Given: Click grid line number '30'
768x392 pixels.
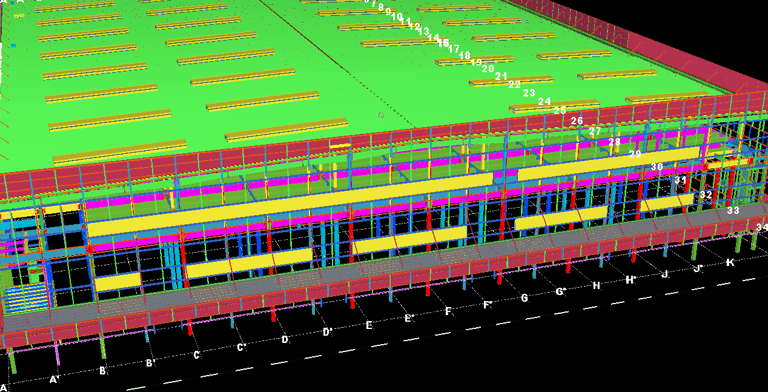Looking at the screenshot, I should [x=657, y=167].
